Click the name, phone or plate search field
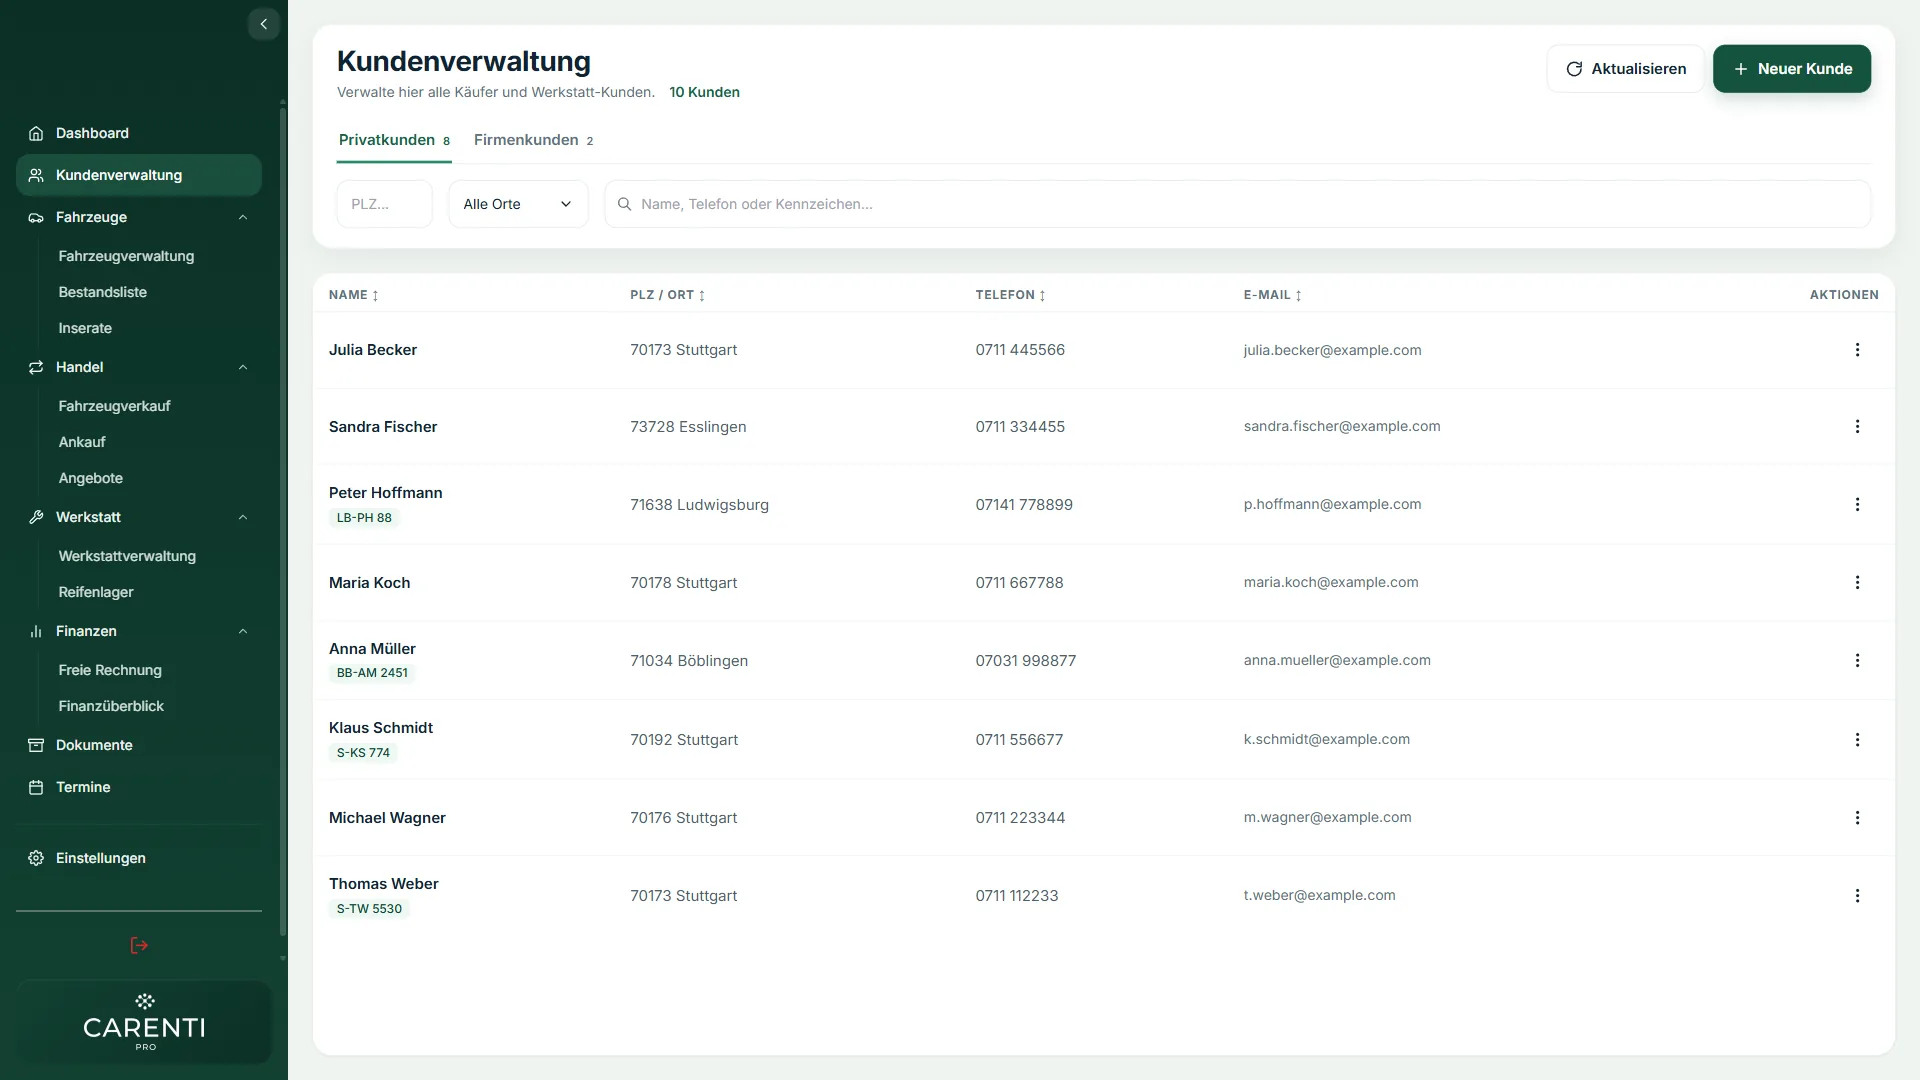The height and width of the screenshot is (1080, 1920). (x=1238, y=204)
